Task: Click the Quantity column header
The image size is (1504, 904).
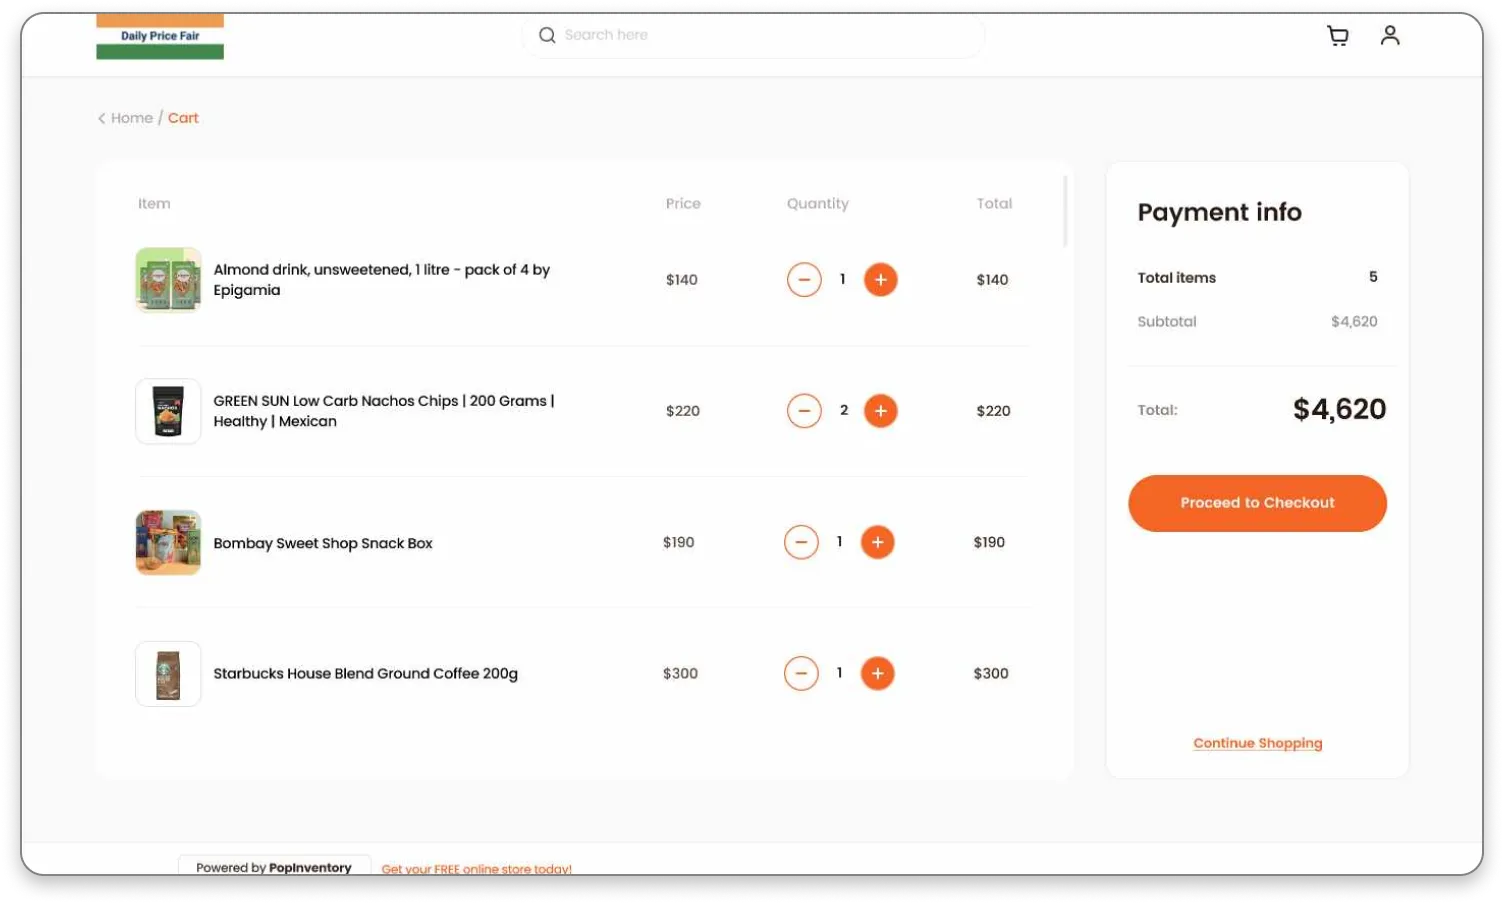Action: click(817, 204)
